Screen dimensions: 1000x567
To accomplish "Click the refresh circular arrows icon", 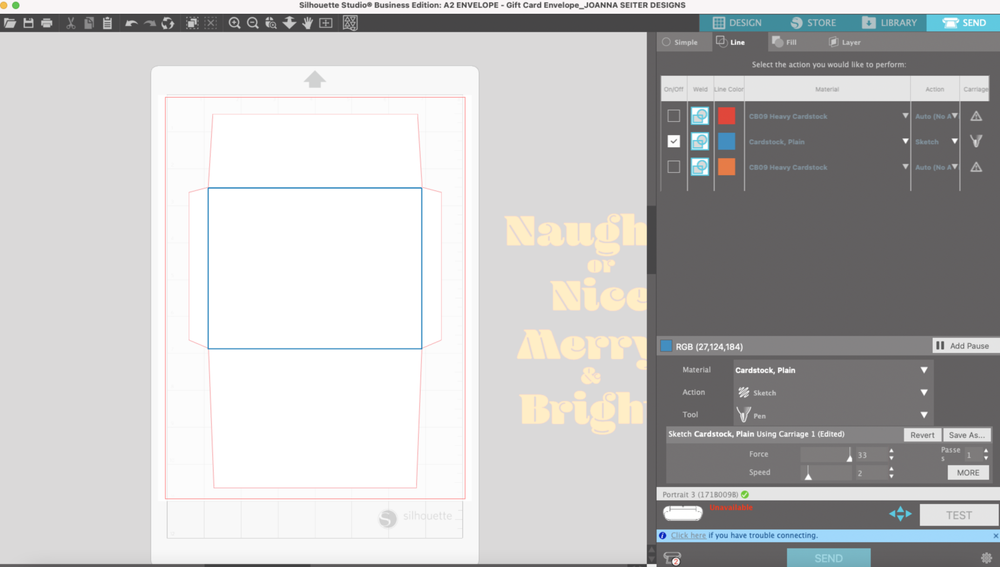I will coord(168,23).
